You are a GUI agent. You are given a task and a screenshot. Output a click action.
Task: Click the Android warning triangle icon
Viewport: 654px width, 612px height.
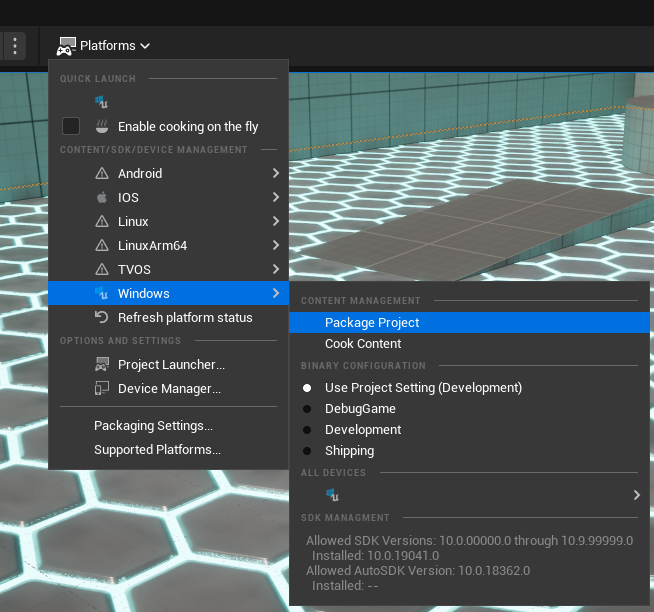(x=102, y=173)
